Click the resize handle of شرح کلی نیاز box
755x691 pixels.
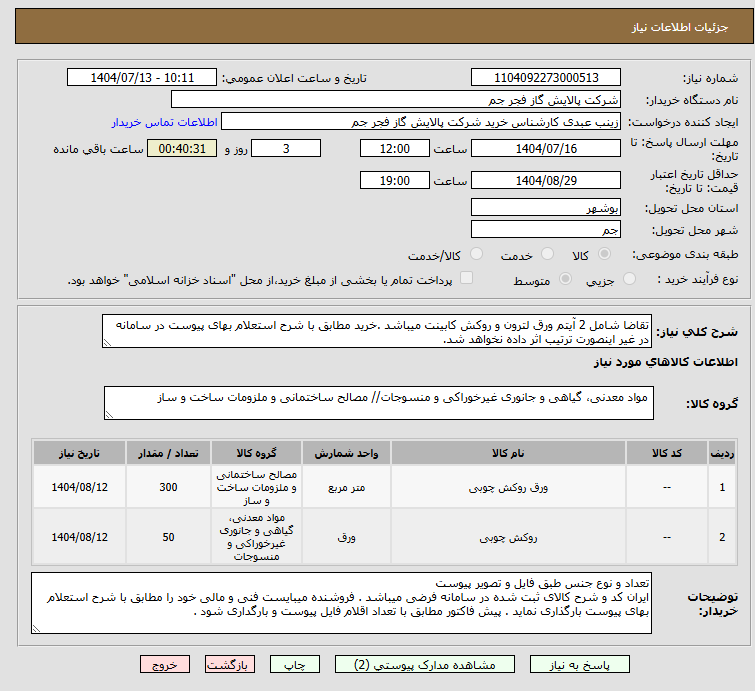tap(107, 343)
